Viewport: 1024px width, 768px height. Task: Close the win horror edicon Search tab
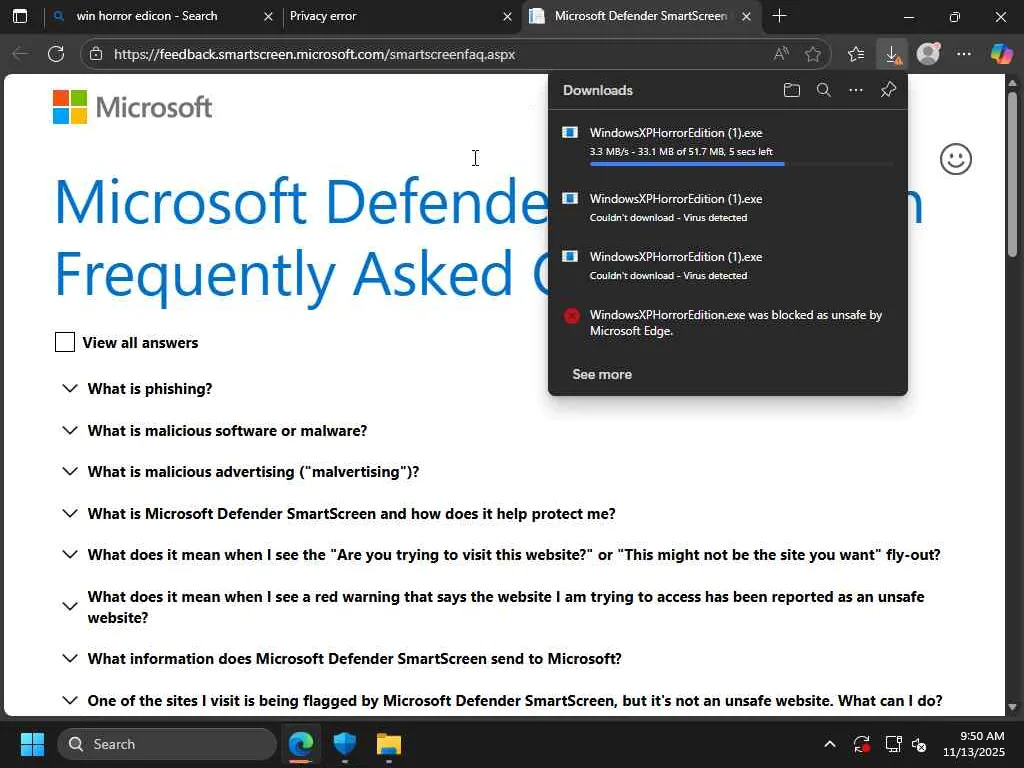268,16
